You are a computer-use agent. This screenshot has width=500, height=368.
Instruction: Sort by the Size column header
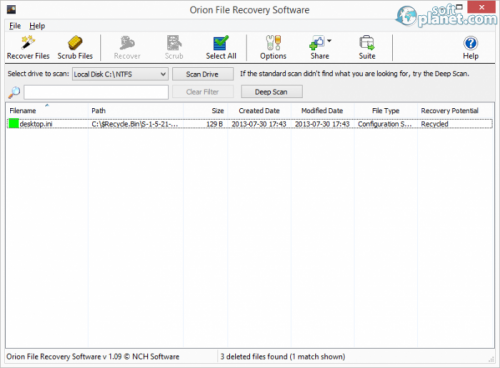205,111
